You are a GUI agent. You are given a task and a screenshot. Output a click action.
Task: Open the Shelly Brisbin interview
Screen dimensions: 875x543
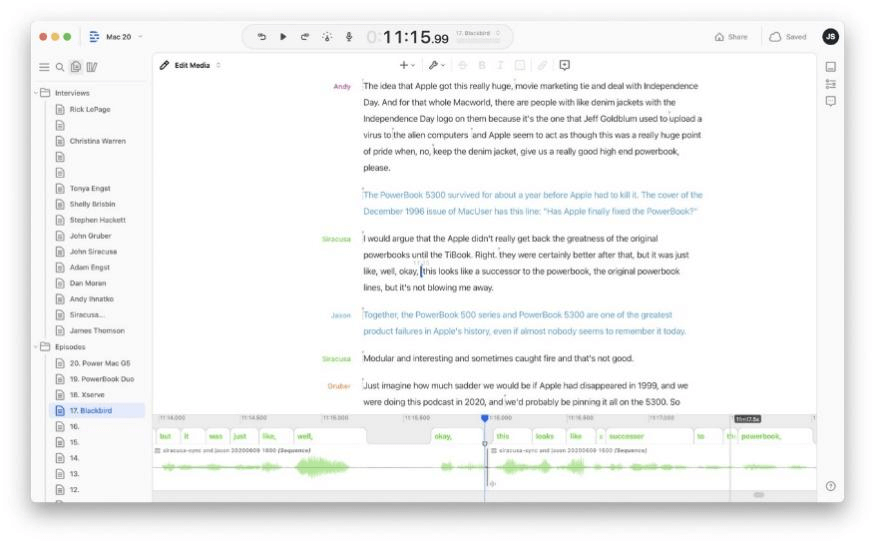(x=92, y=204)
